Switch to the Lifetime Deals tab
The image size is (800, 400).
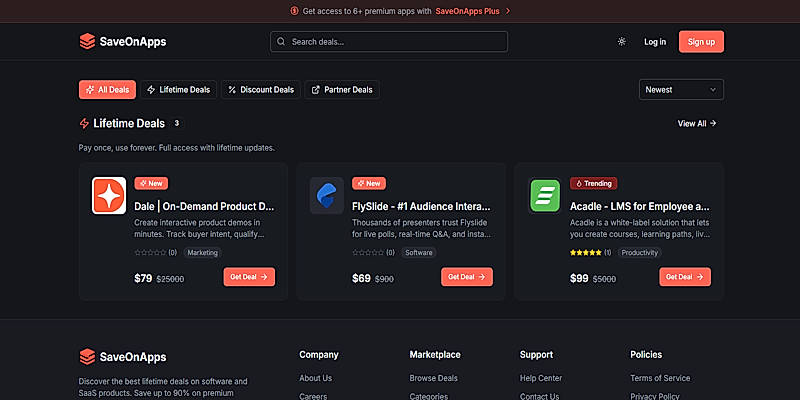[179, 90]
